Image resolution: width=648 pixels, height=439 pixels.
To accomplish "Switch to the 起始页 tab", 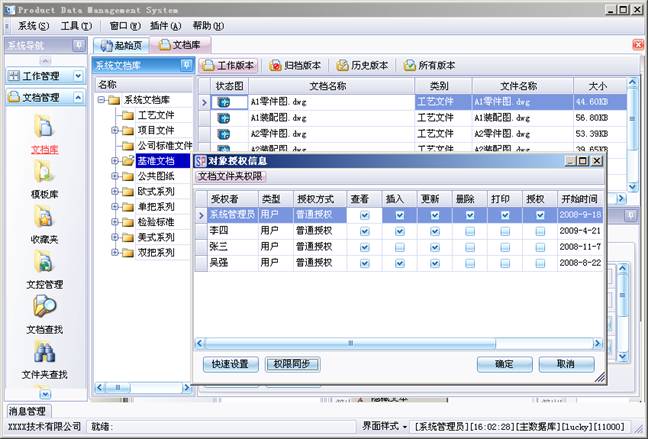I will point(122,45).
